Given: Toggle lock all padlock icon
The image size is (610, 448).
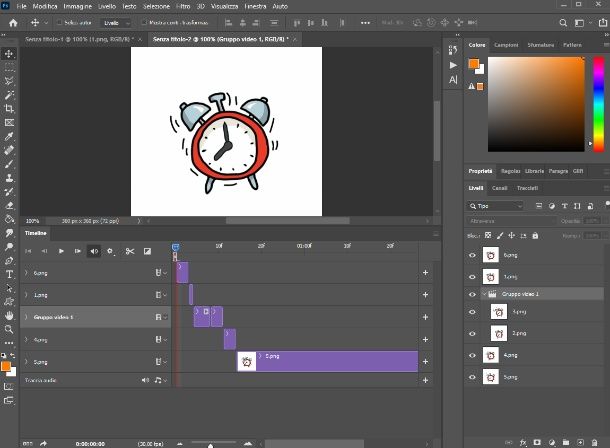Looking at the screenshot, I should [535, 235].
